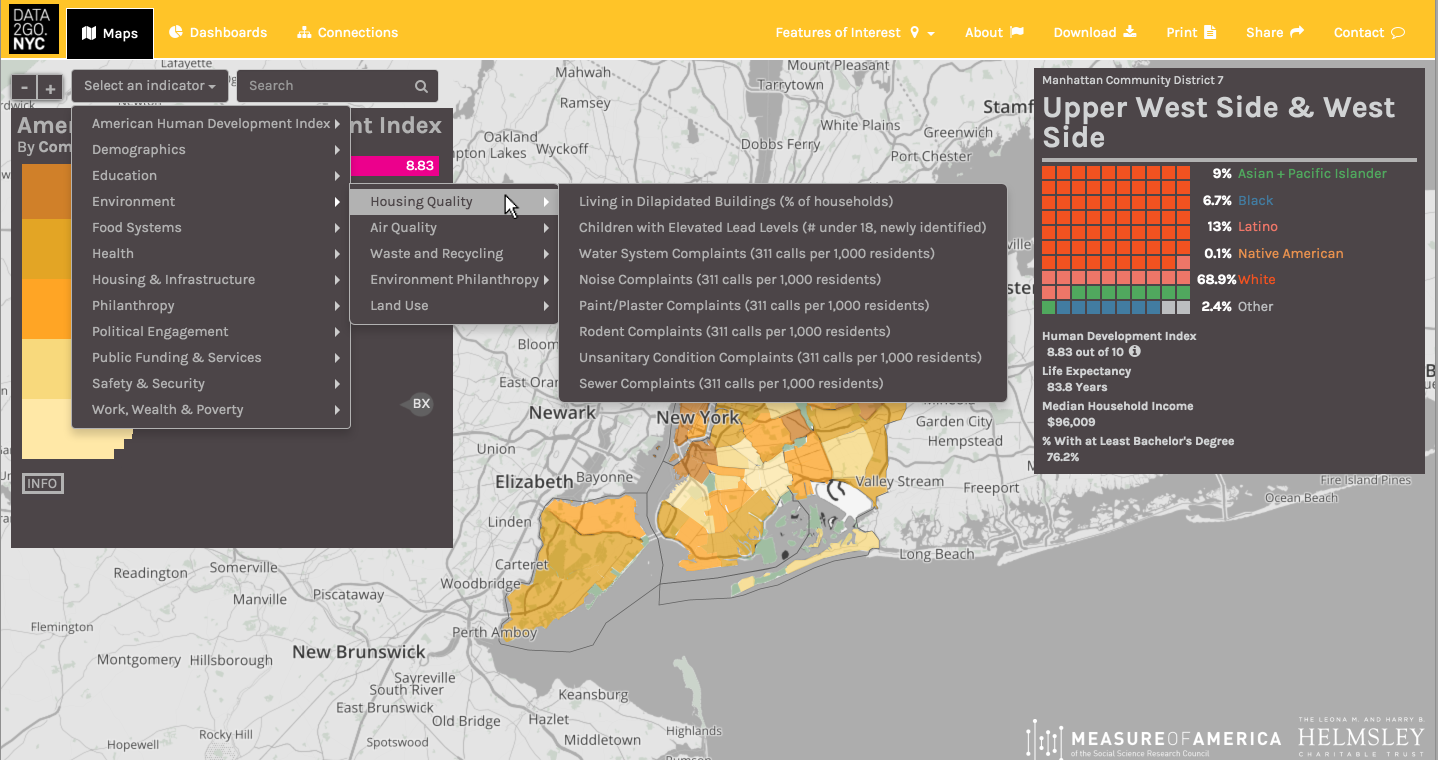Click the Human Development Index info icon
This screenshot has height=760, width=1438.
[x=1135, y=351]
